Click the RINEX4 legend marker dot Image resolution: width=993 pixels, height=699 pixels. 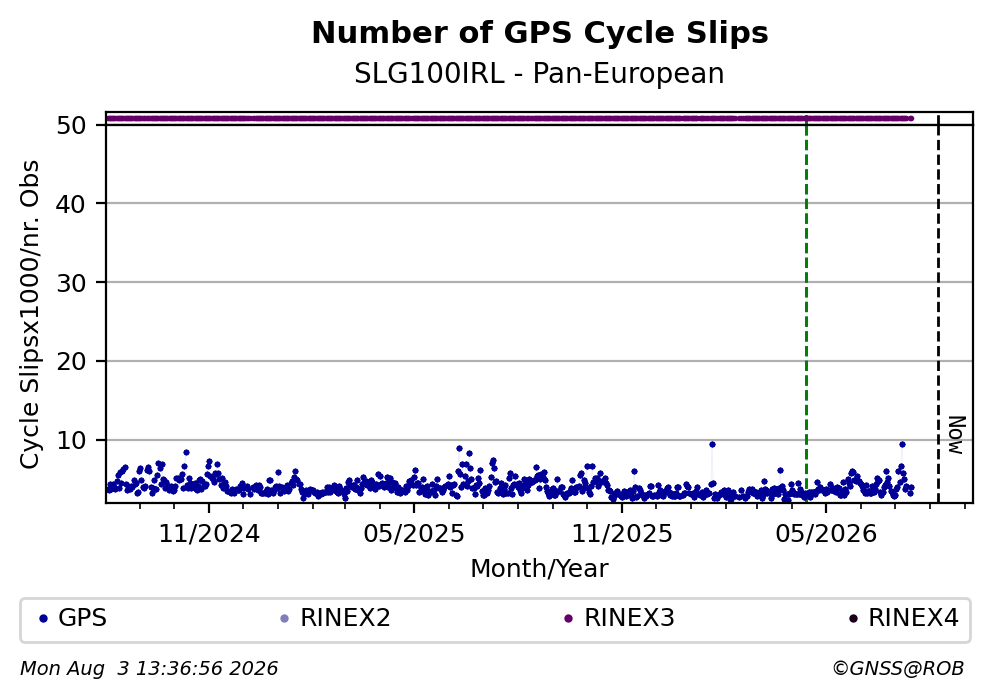(x=852, y=619)
